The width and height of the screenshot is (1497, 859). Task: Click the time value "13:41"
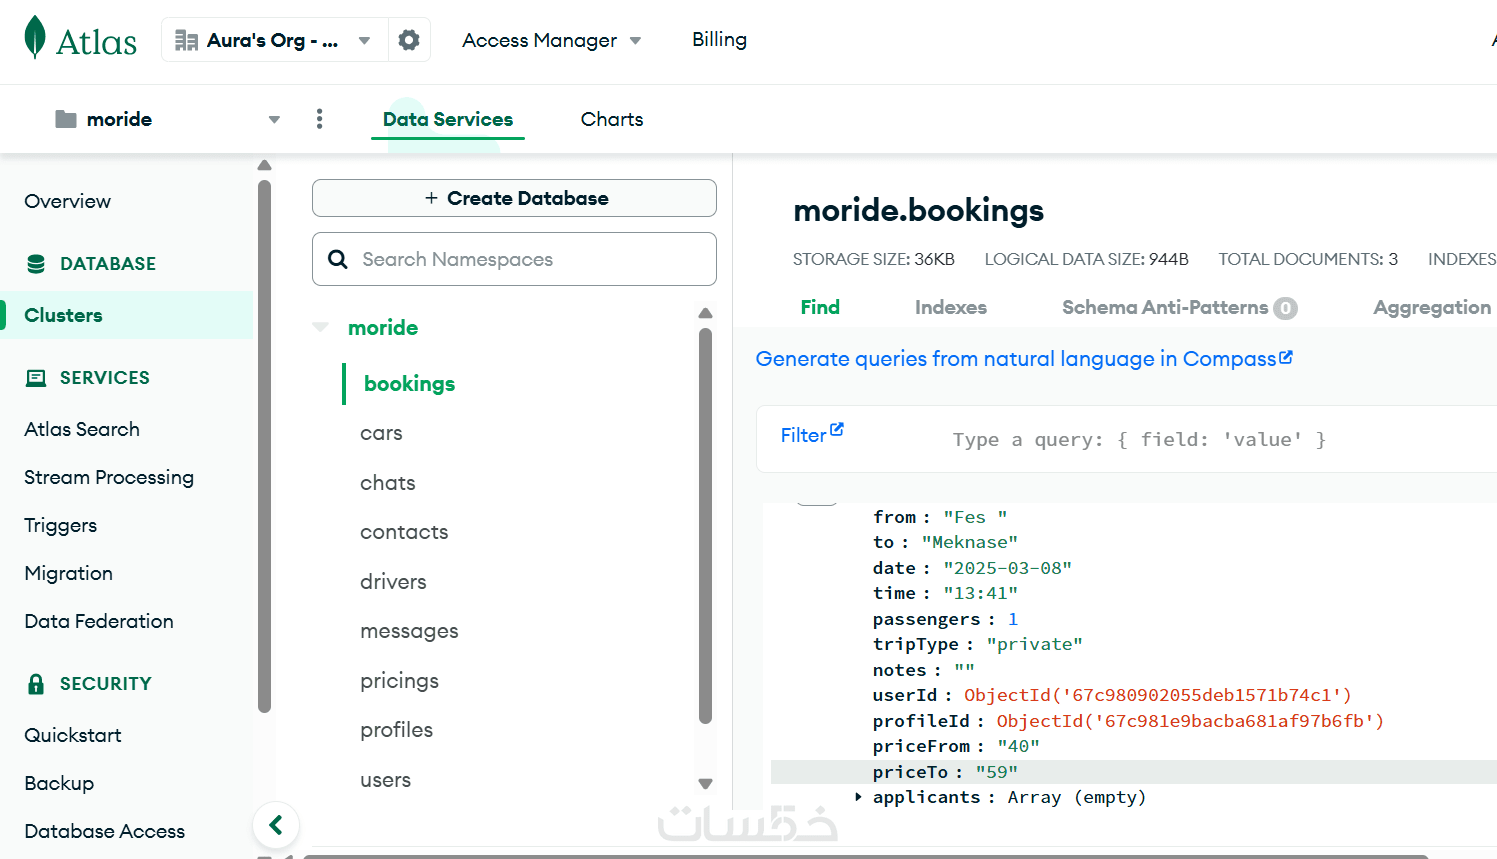981,593
